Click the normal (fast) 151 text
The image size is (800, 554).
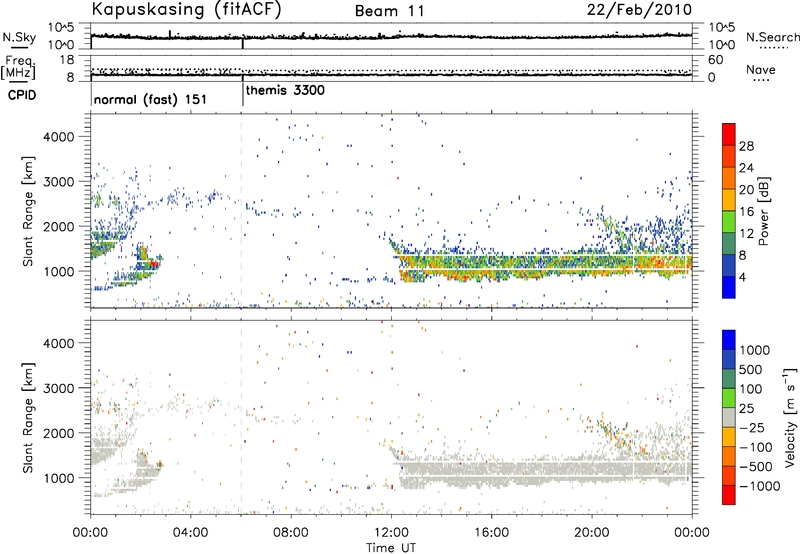151,99
